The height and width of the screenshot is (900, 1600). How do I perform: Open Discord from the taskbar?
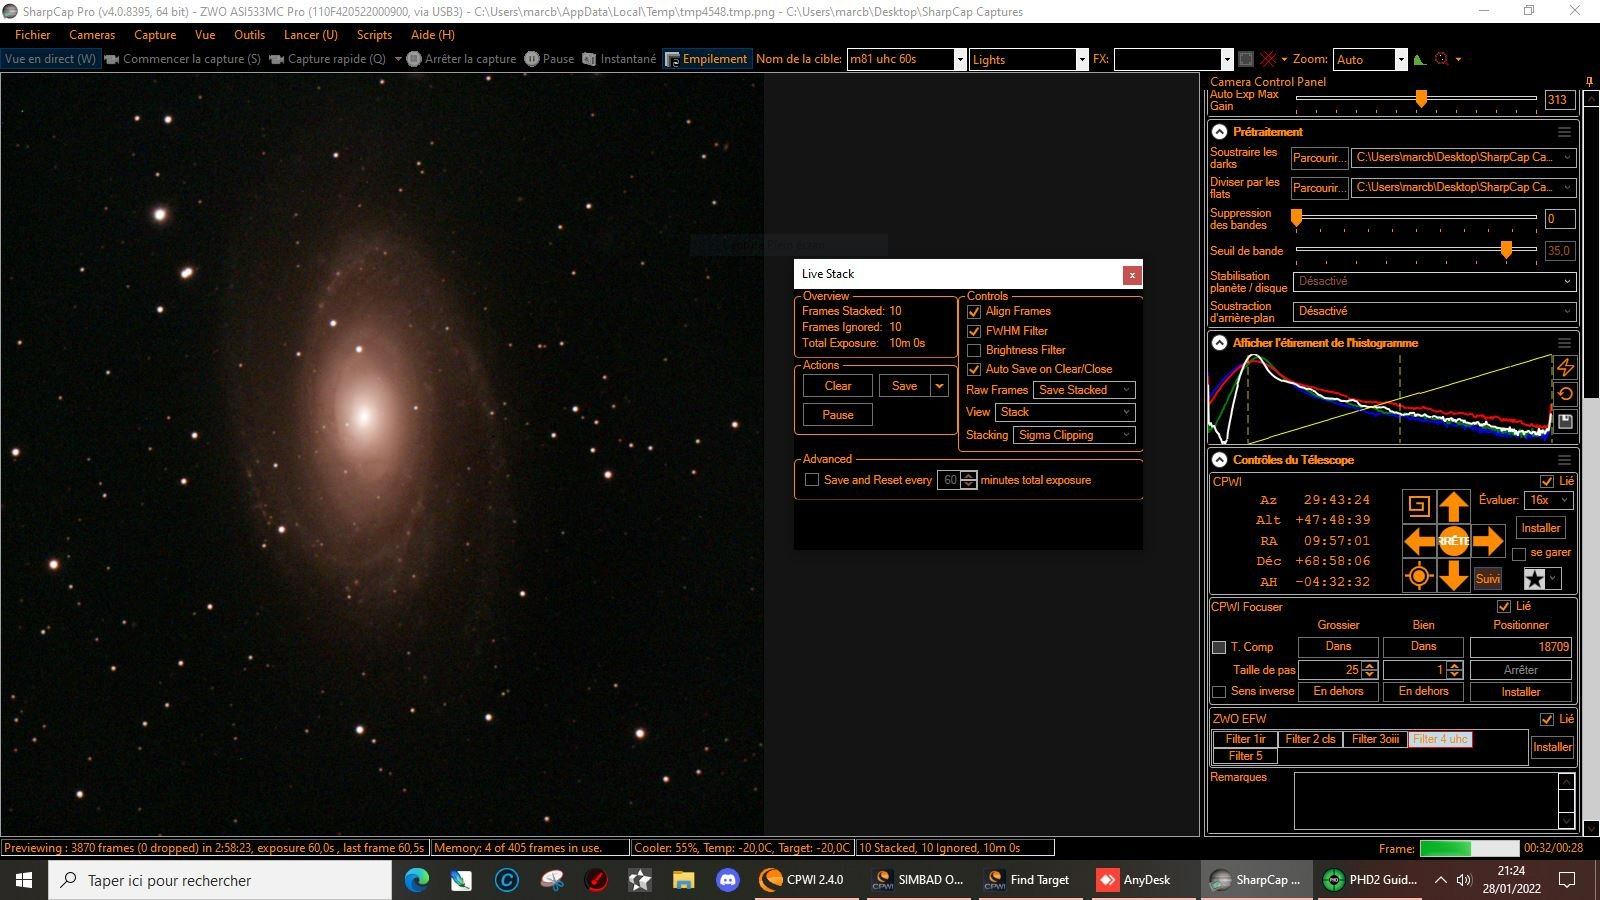[x=728, y=880]
